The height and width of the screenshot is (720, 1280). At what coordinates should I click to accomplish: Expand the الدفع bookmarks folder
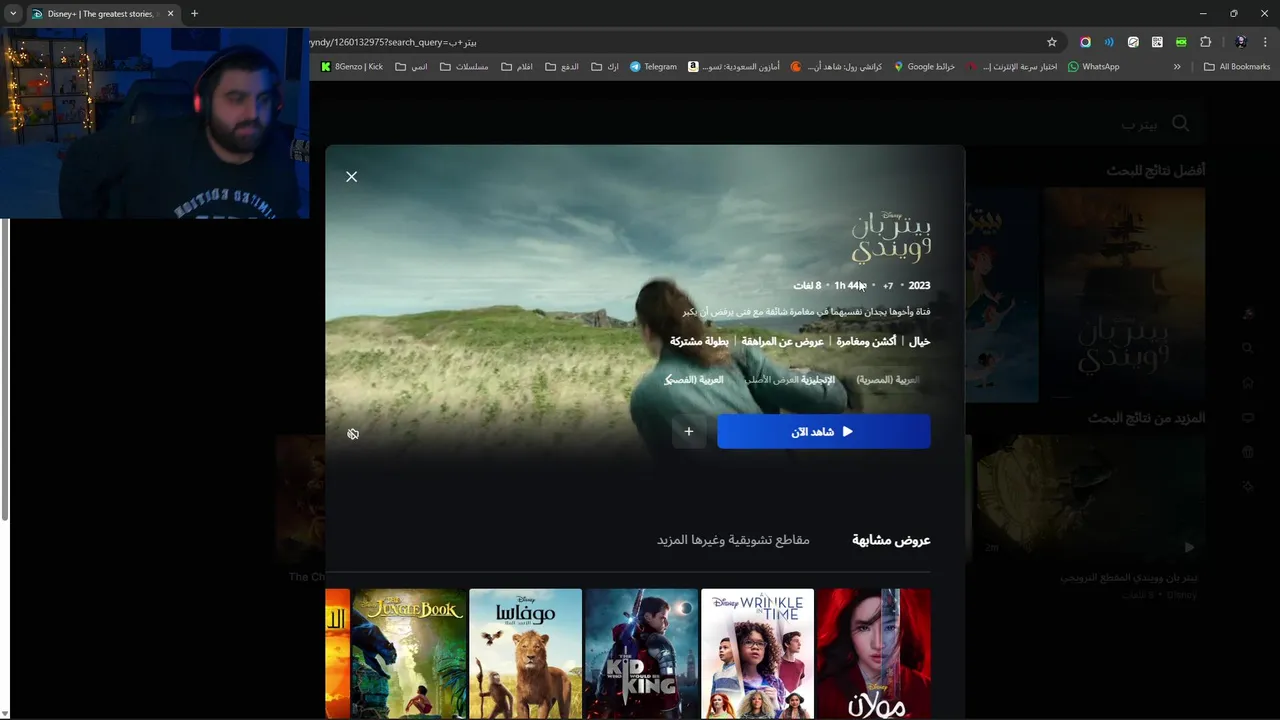pos(562,67)
